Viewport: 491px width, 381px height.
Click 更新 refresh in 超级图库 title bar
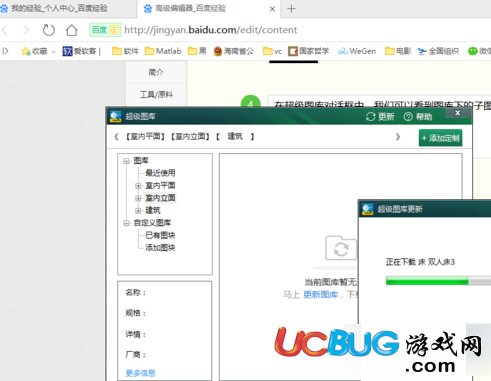(x=380, y=117)
